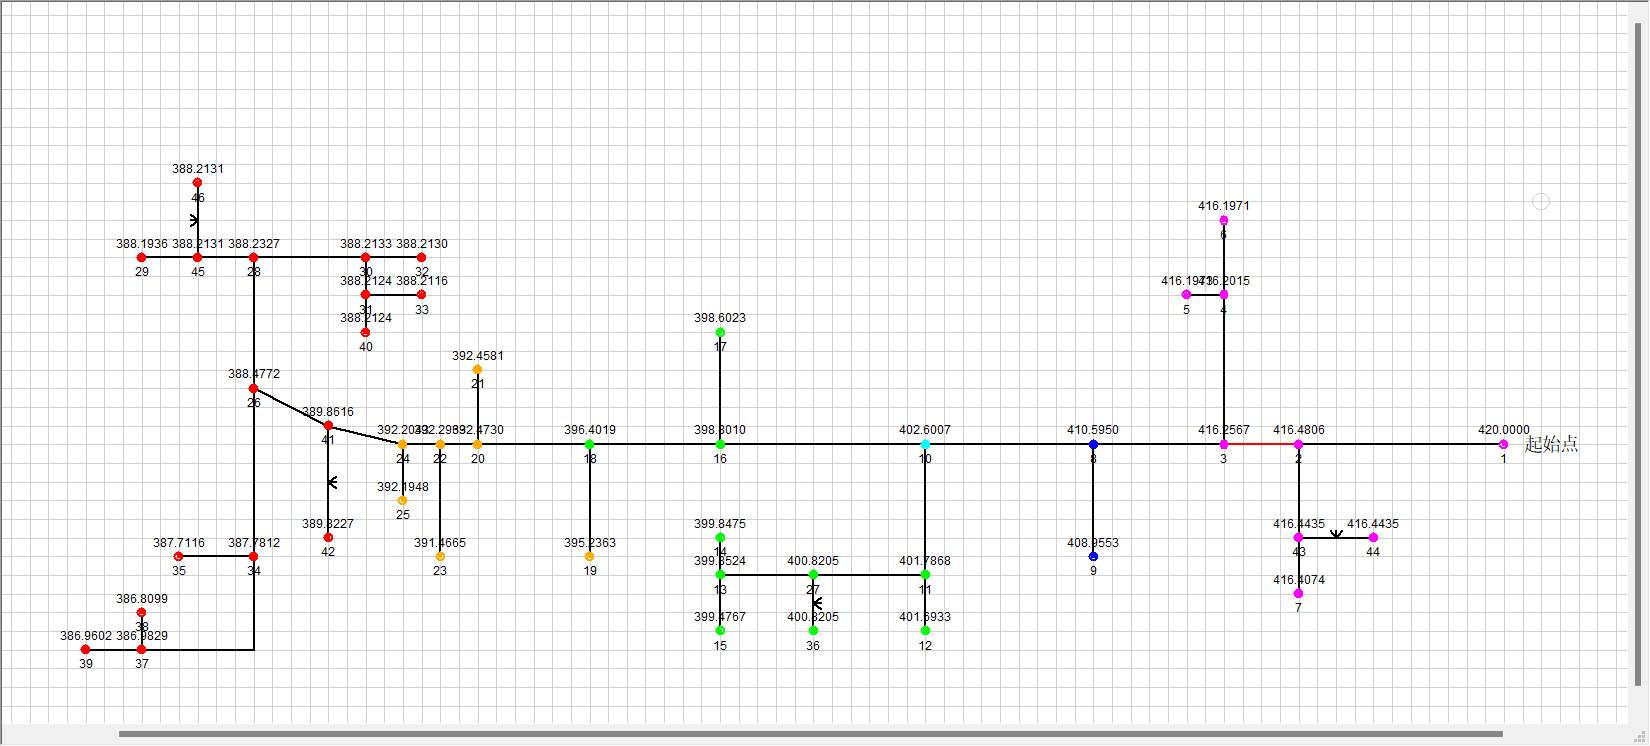Select the arrow marker between nodes 43 and 44

(1336, 535)
